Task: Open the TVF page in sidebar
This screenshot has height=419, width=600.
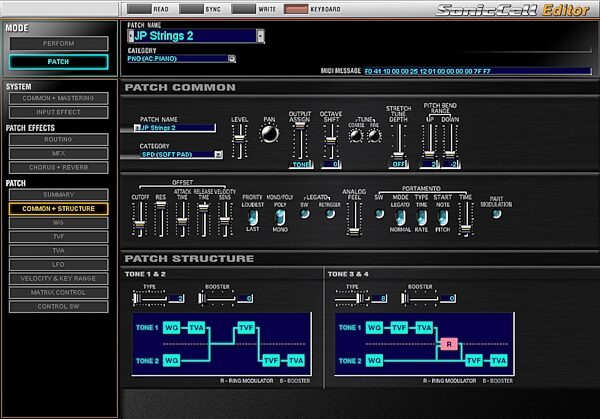Action: click(x=59, y=237)
